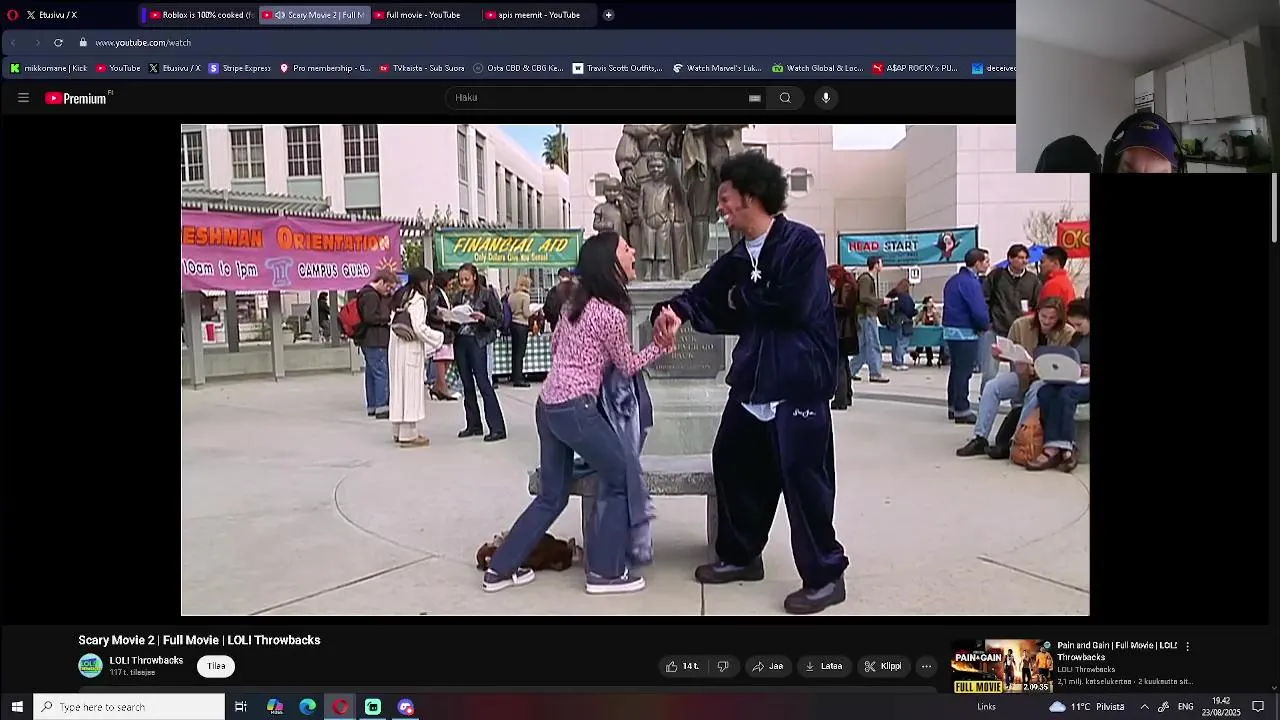The width and height of the screenshot is (1280, 720).
Task: Open options menu for Pain and Gain suggestion
Action: click(1188, 647)
